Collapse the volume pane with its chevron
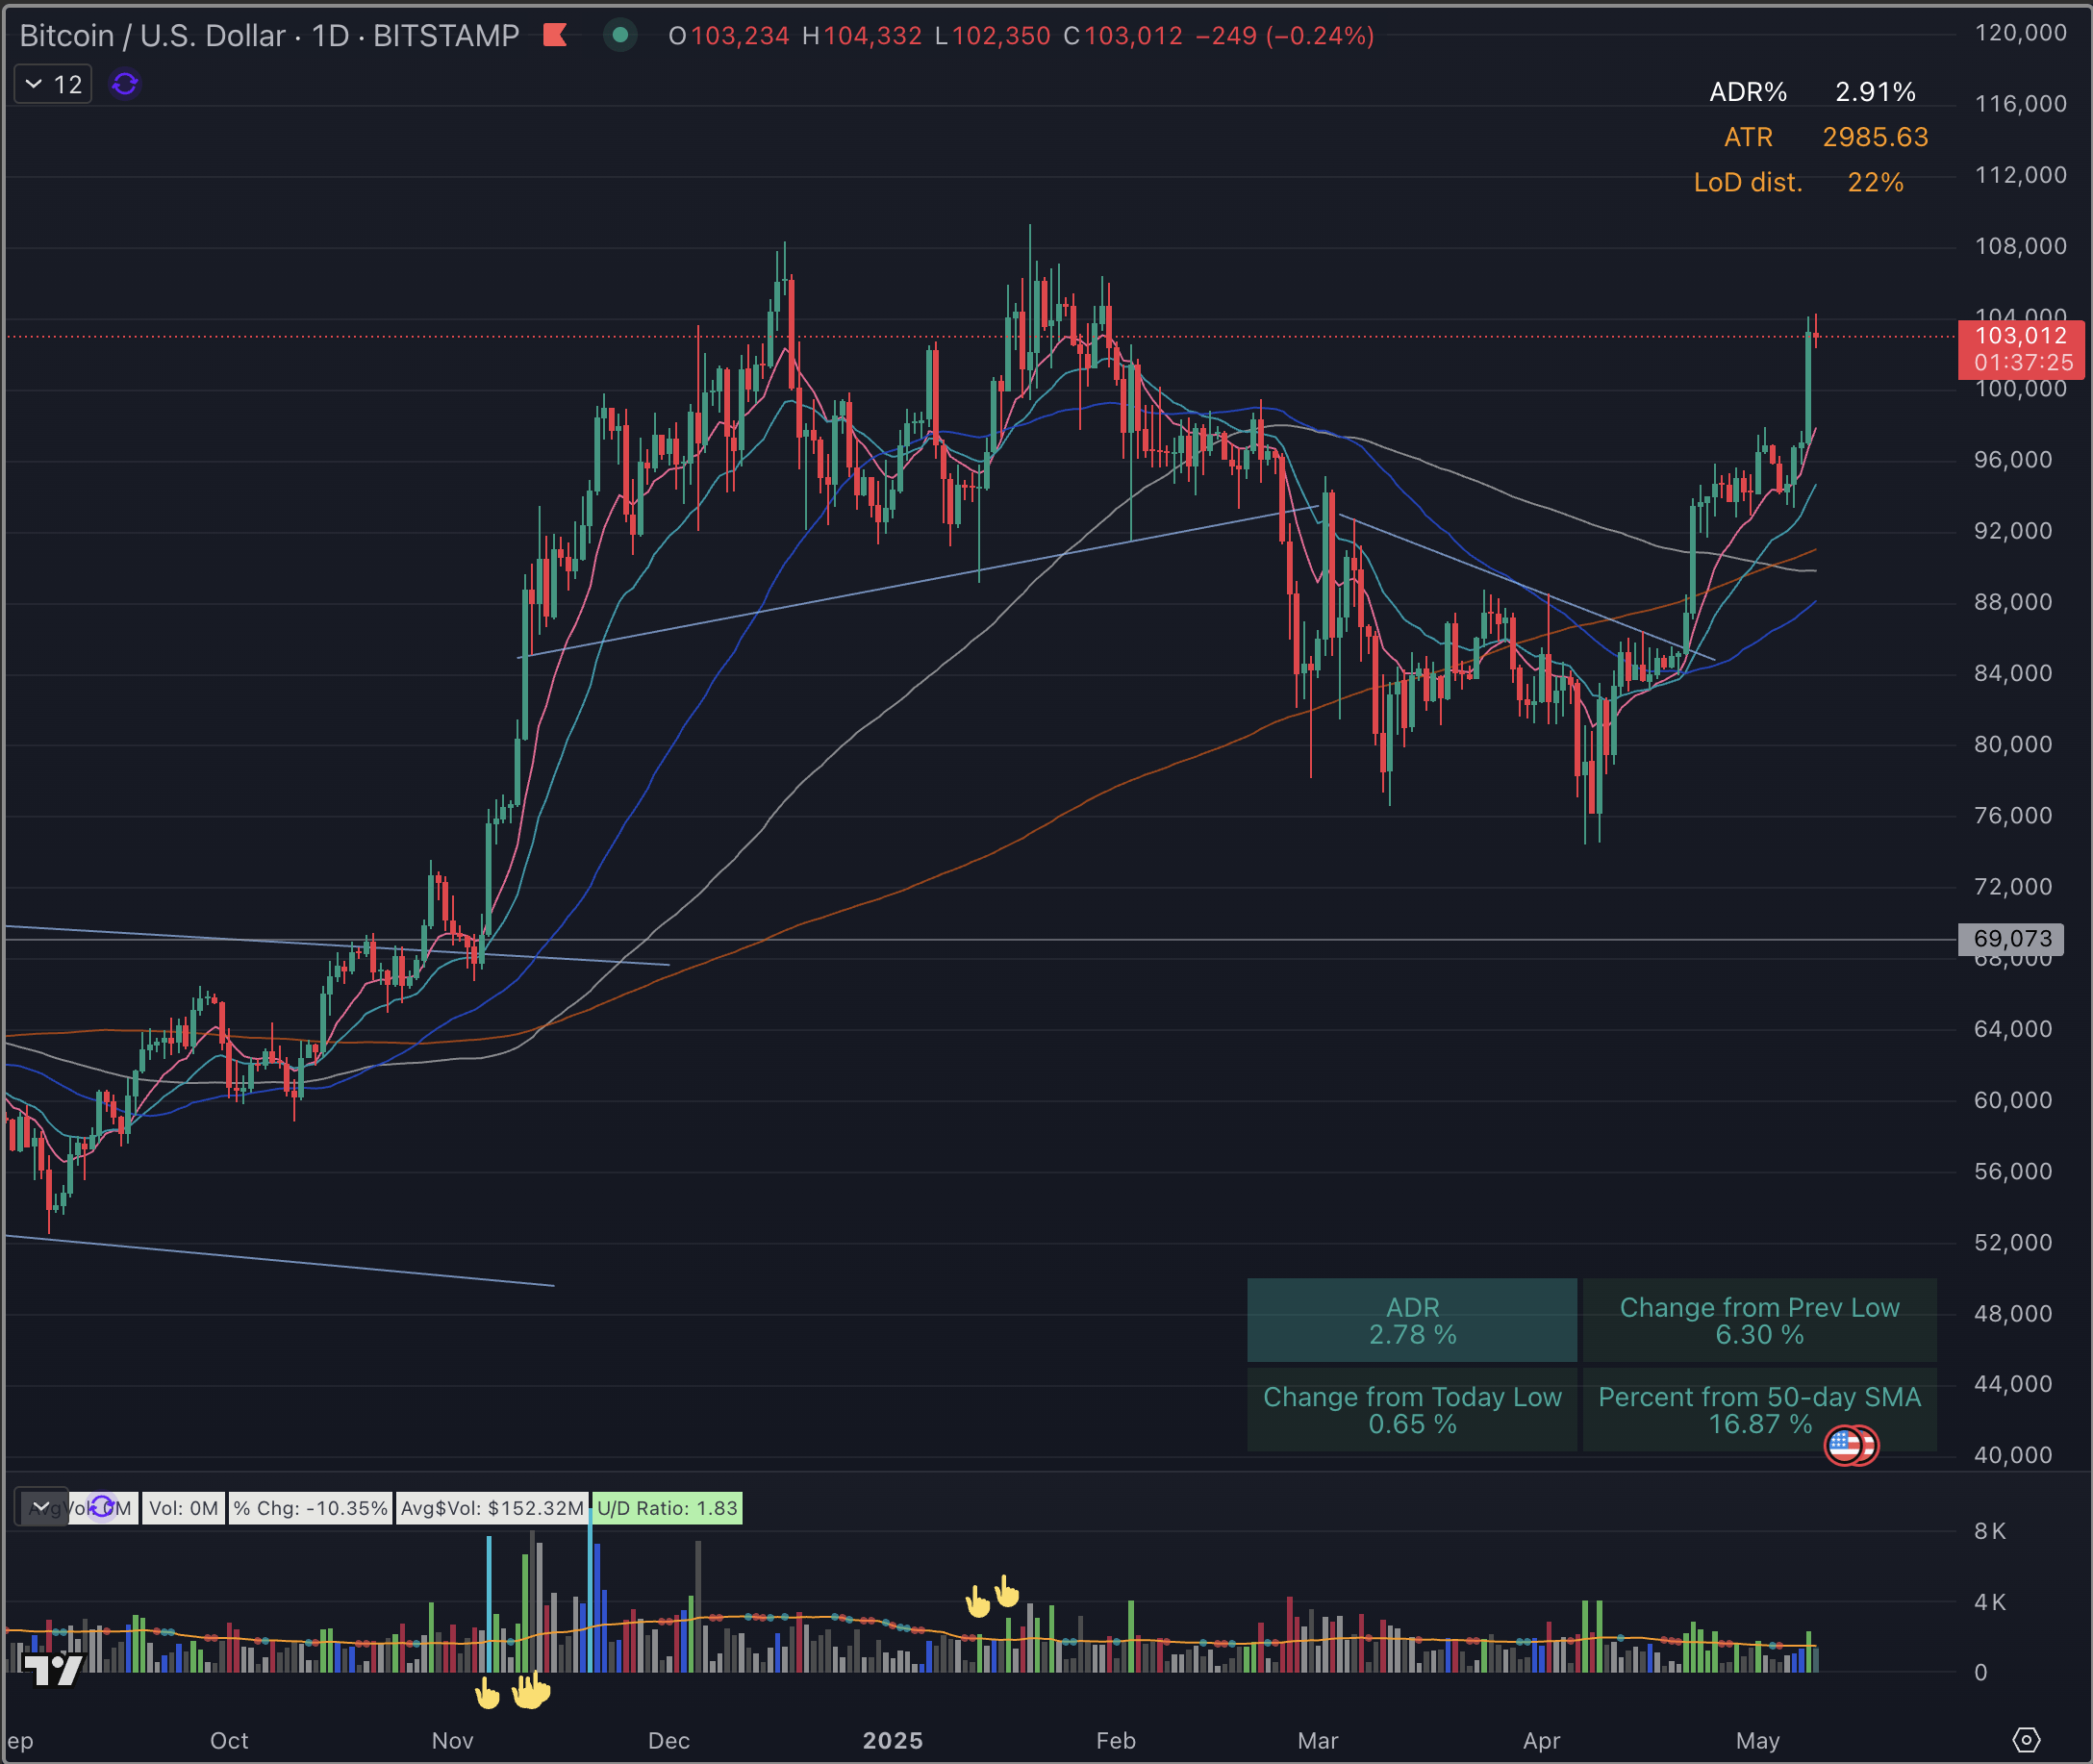Screen dimensions: 2093x1764 click(x=41, y=1505)
